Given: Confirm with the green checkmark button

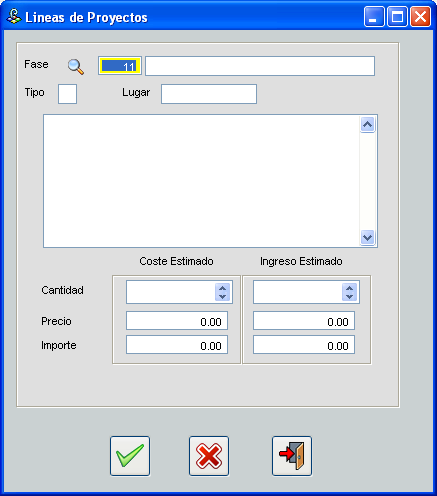Looking at the screenshot, I should pos(130,456).
